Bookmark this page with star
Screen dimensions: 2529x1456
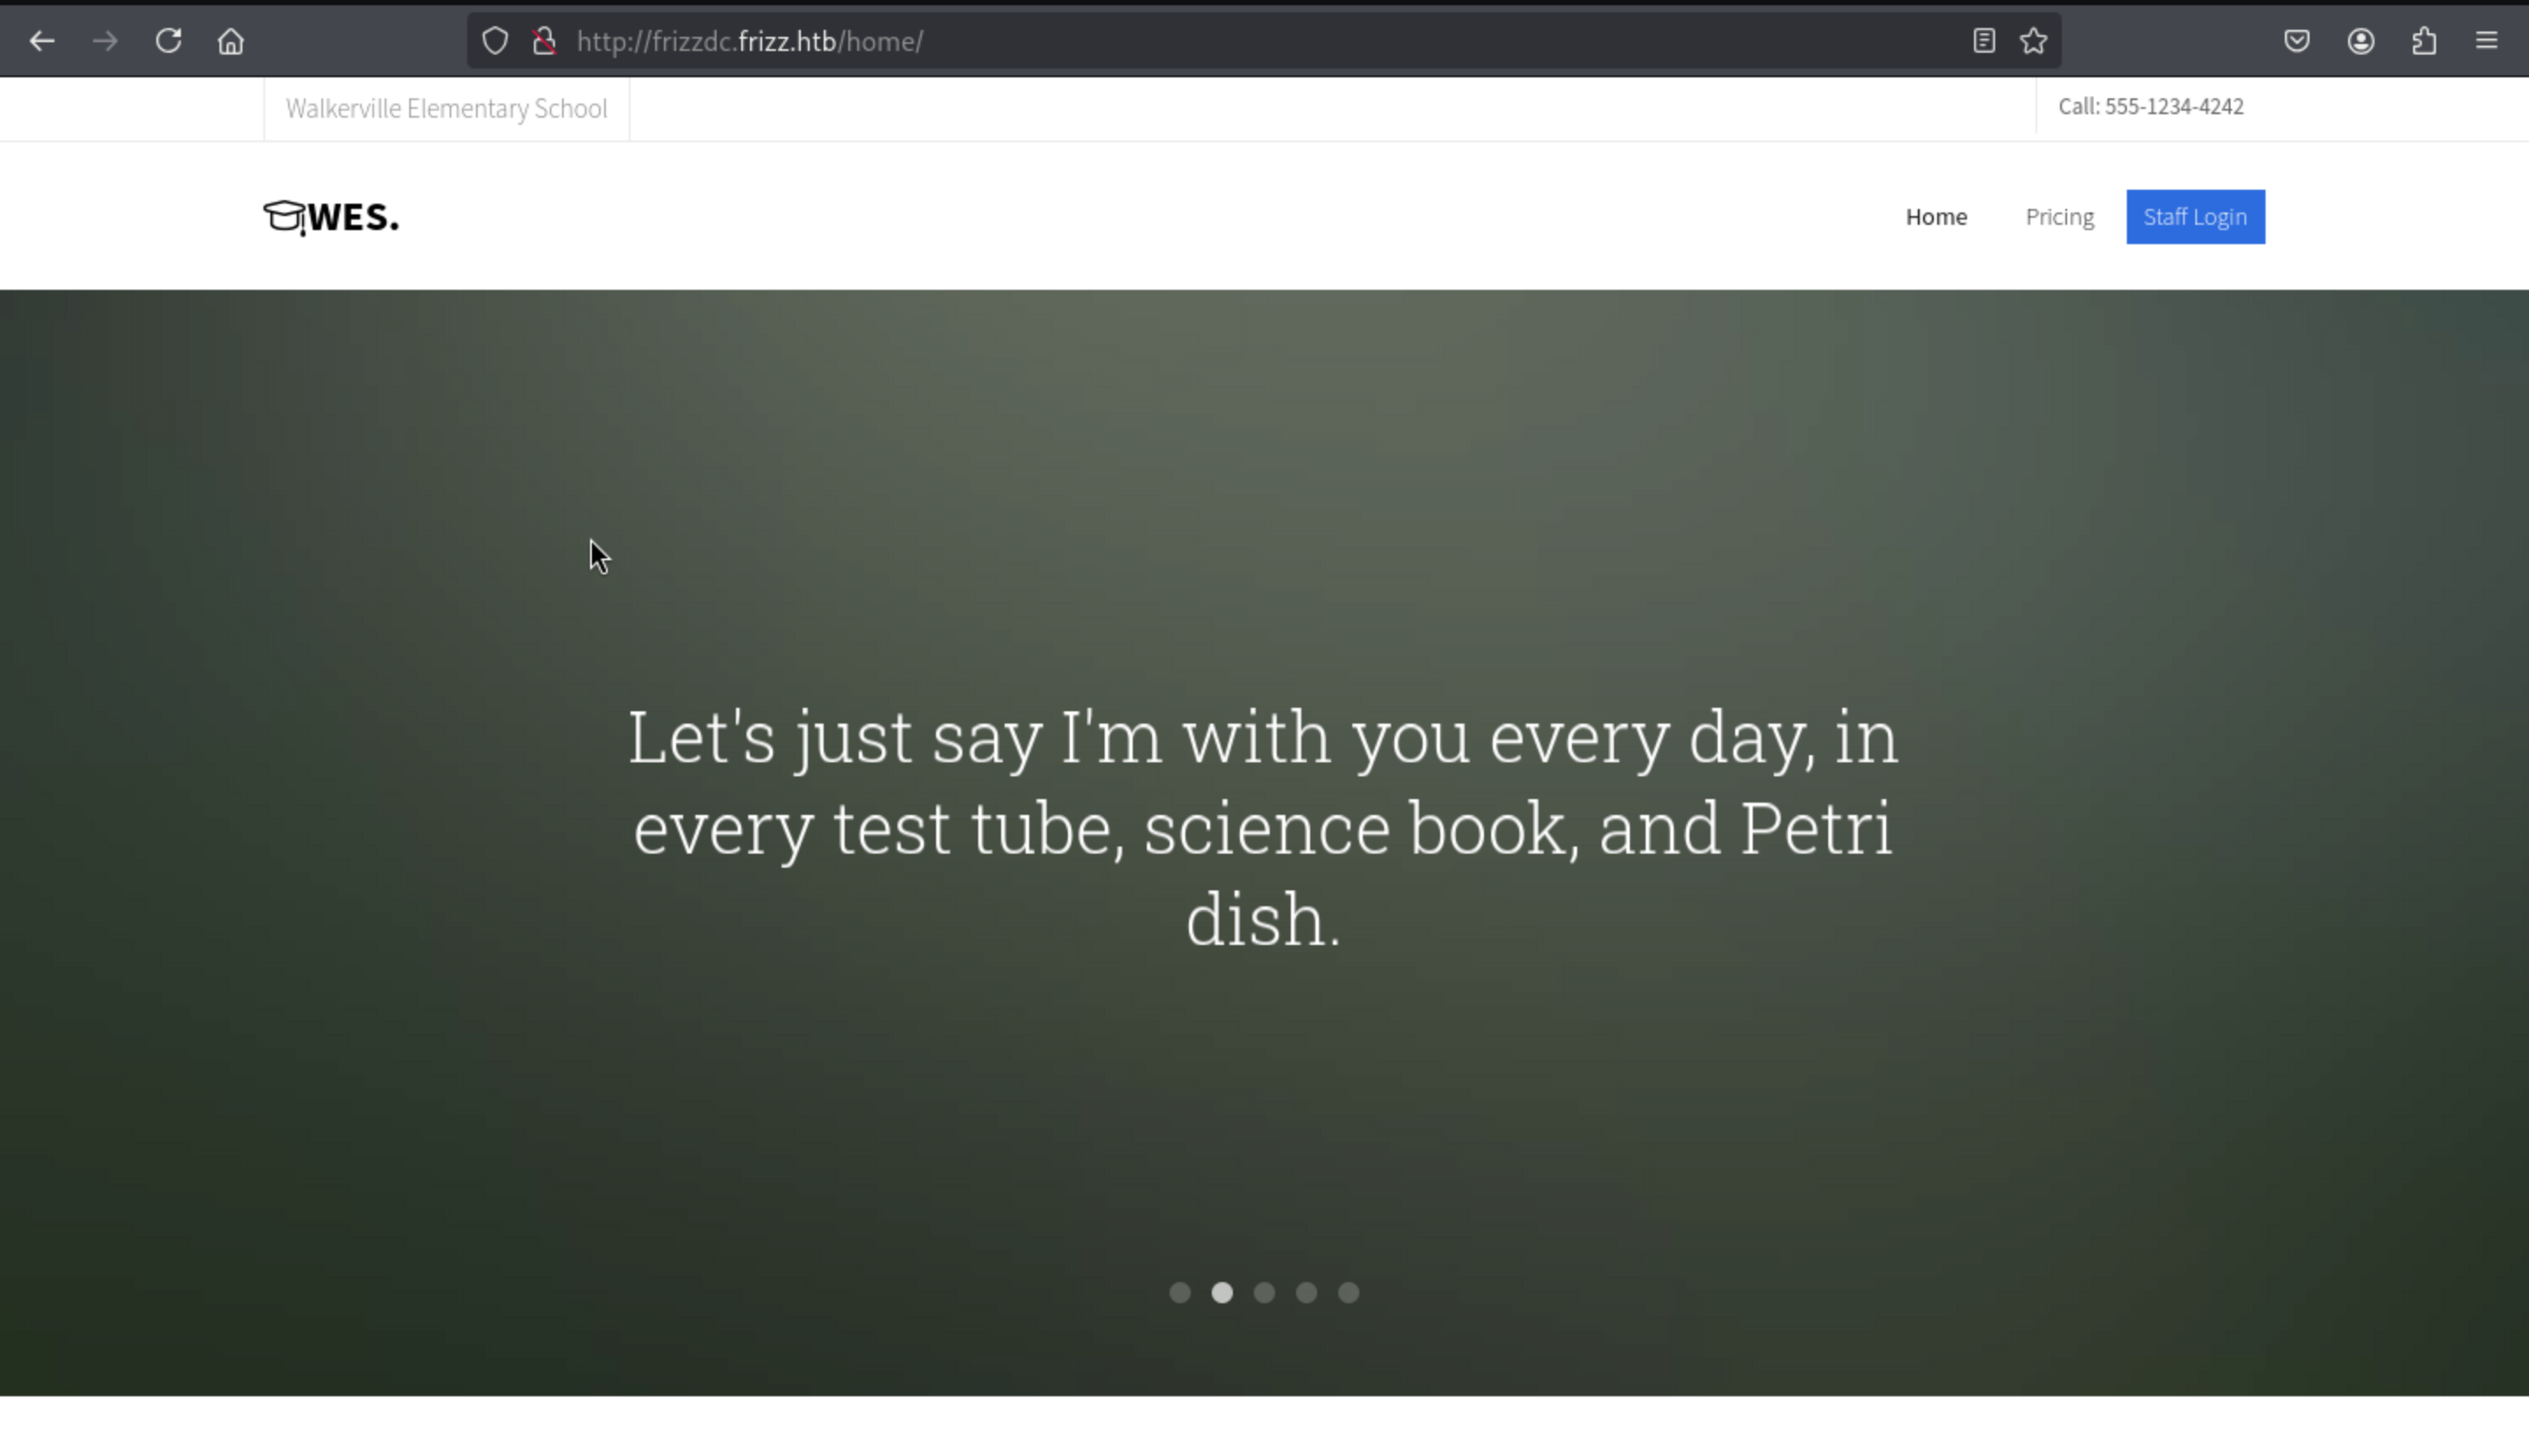pyautogui.click(x=2033, y=41)
